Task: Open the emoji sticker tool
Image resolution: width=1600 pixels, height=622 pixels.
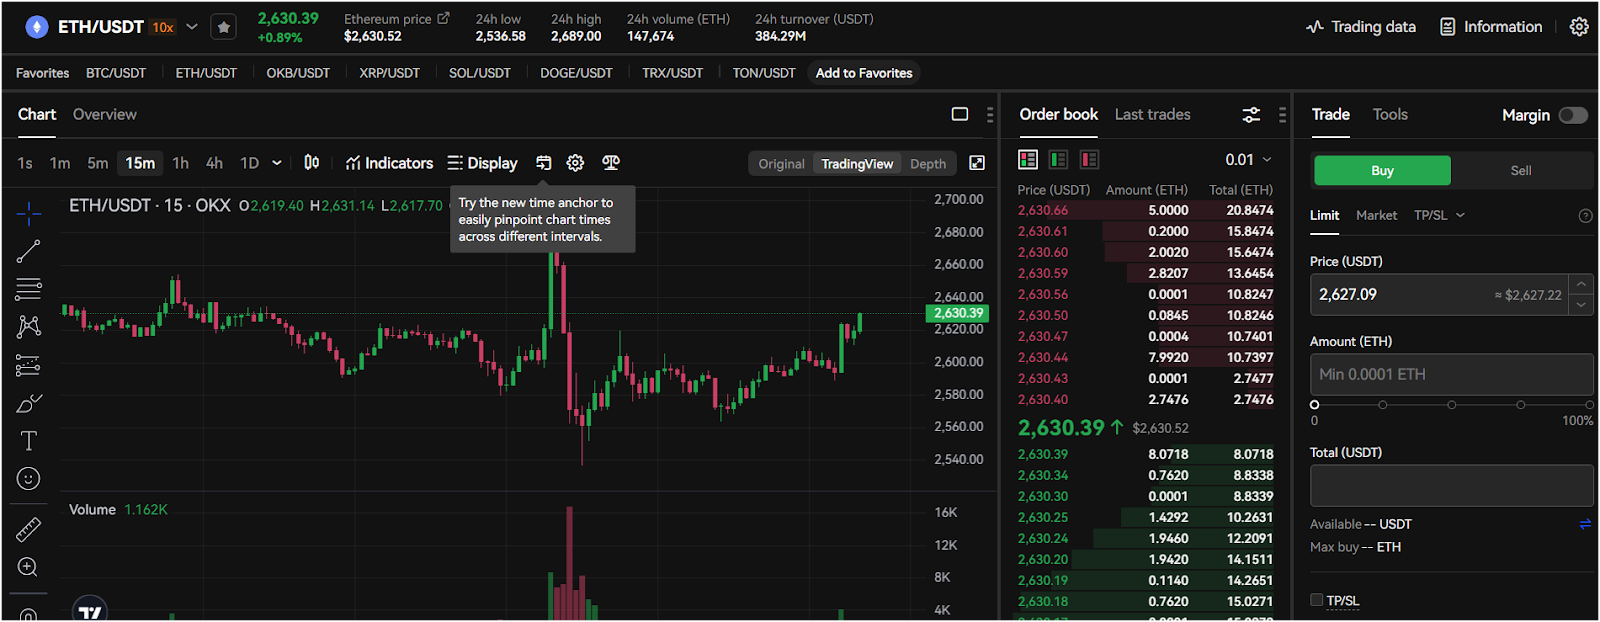Action: [29, 479]
